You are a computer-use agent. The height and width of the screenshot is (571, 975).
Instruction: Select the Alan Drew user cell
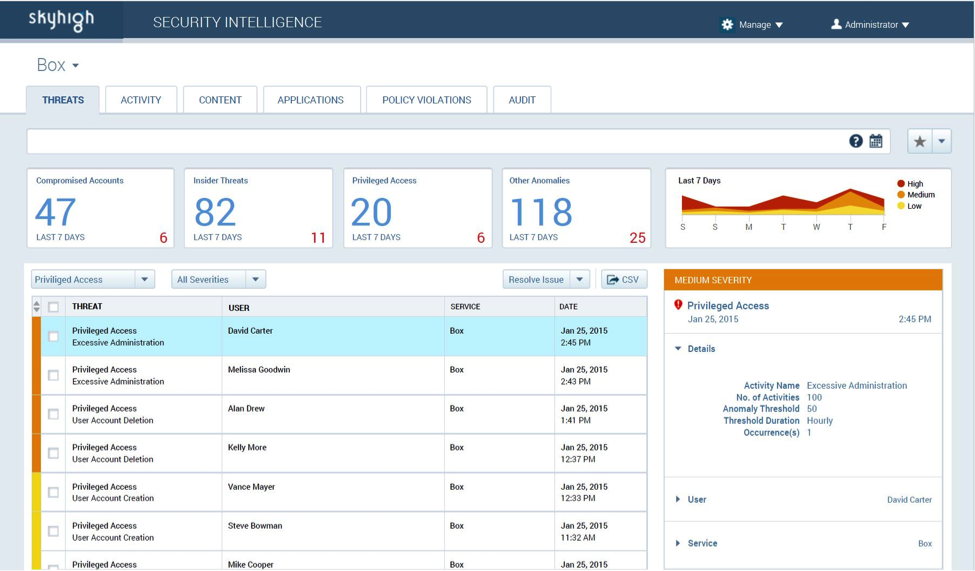tap(333, 414)
